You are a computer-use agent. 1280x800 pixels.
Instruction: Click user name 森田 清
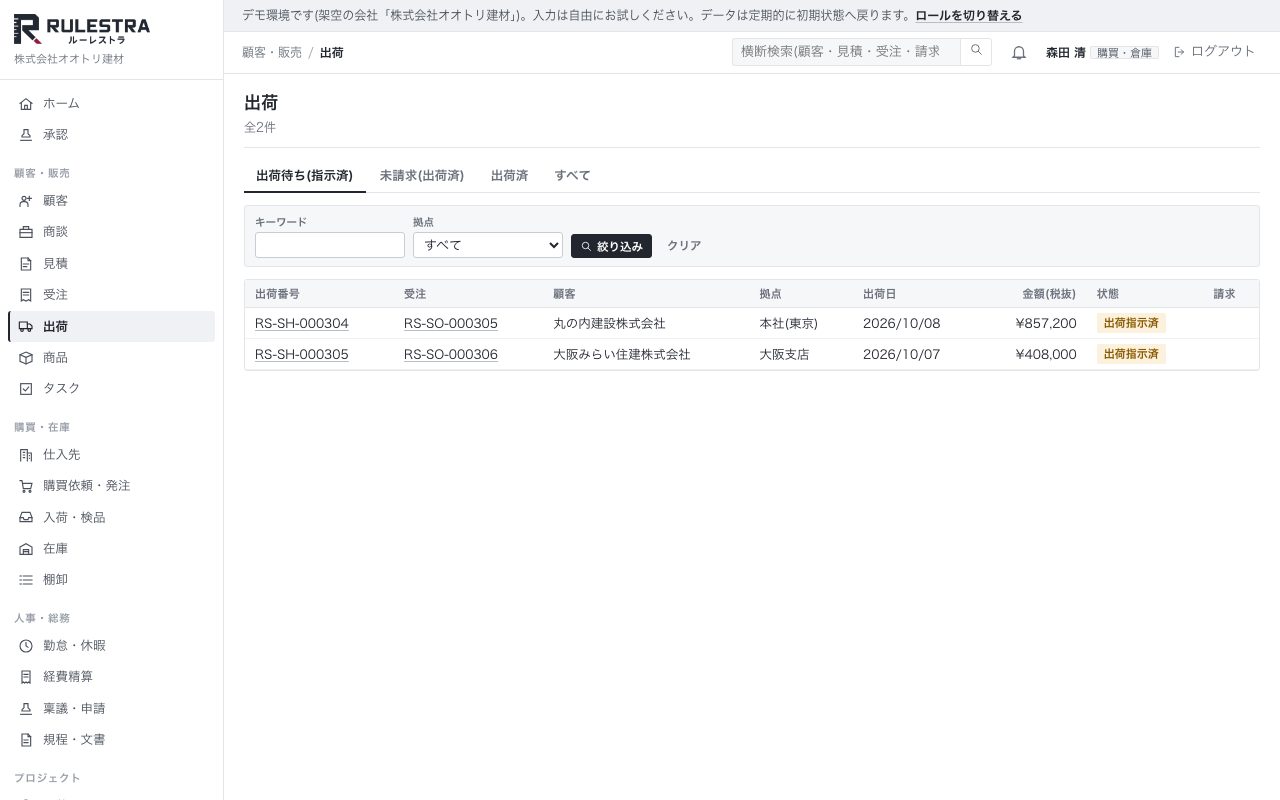tap(1065, 53)
